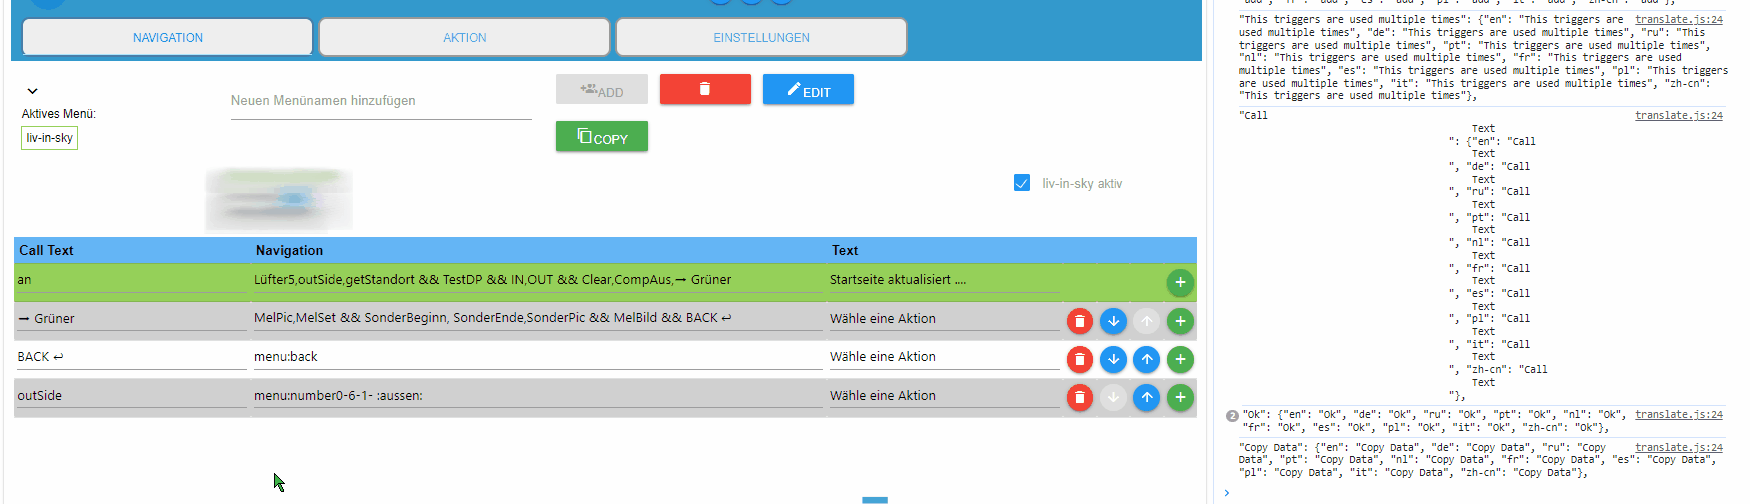Viewport: 1750px width, 504px height.
Task: Toggle the liv-in-sky aktiv checkbox
Action: (x=1022, y=183)
